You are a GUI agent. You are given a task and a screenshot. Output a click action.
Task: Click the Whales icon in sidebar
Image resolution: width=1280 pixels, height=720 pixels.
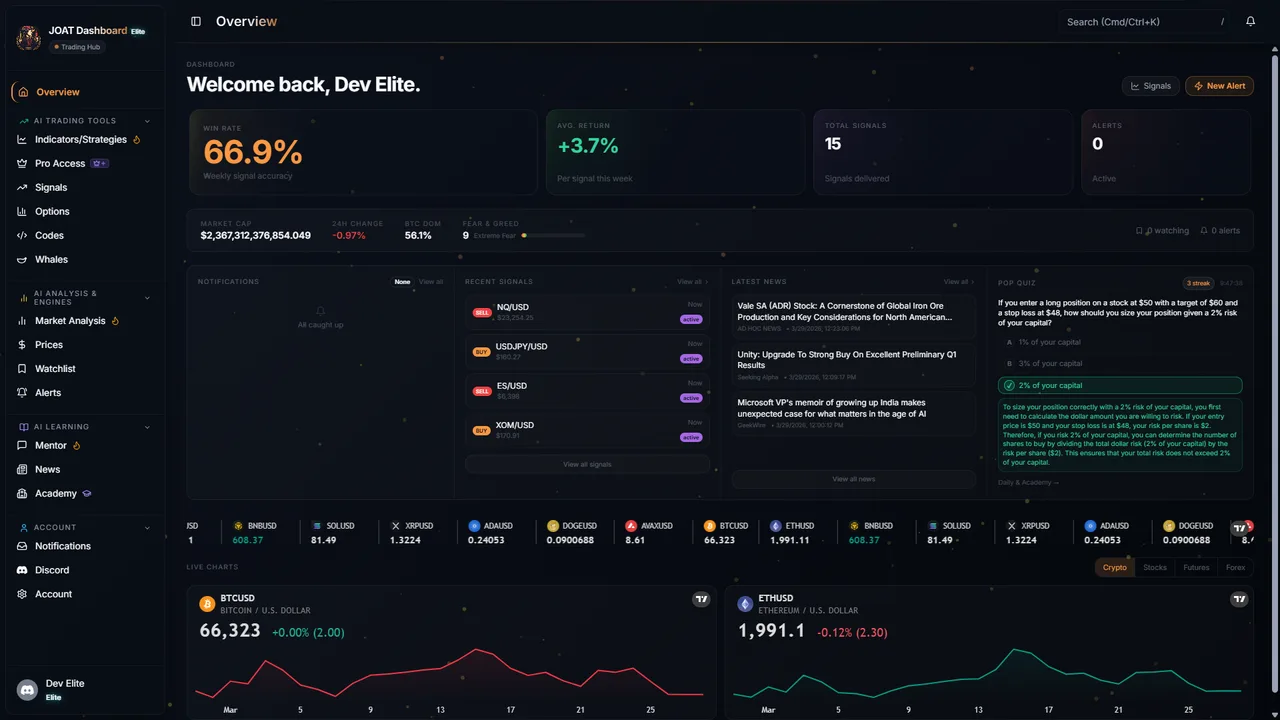click(22, 259)
